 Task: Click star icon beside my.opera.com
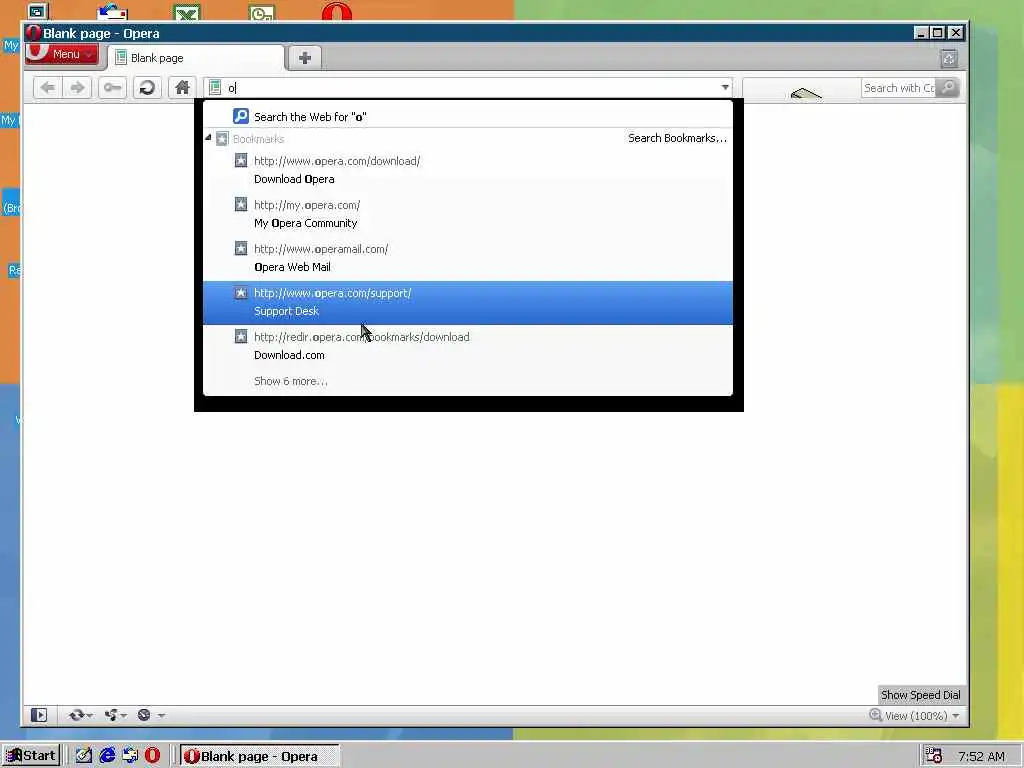241,204
